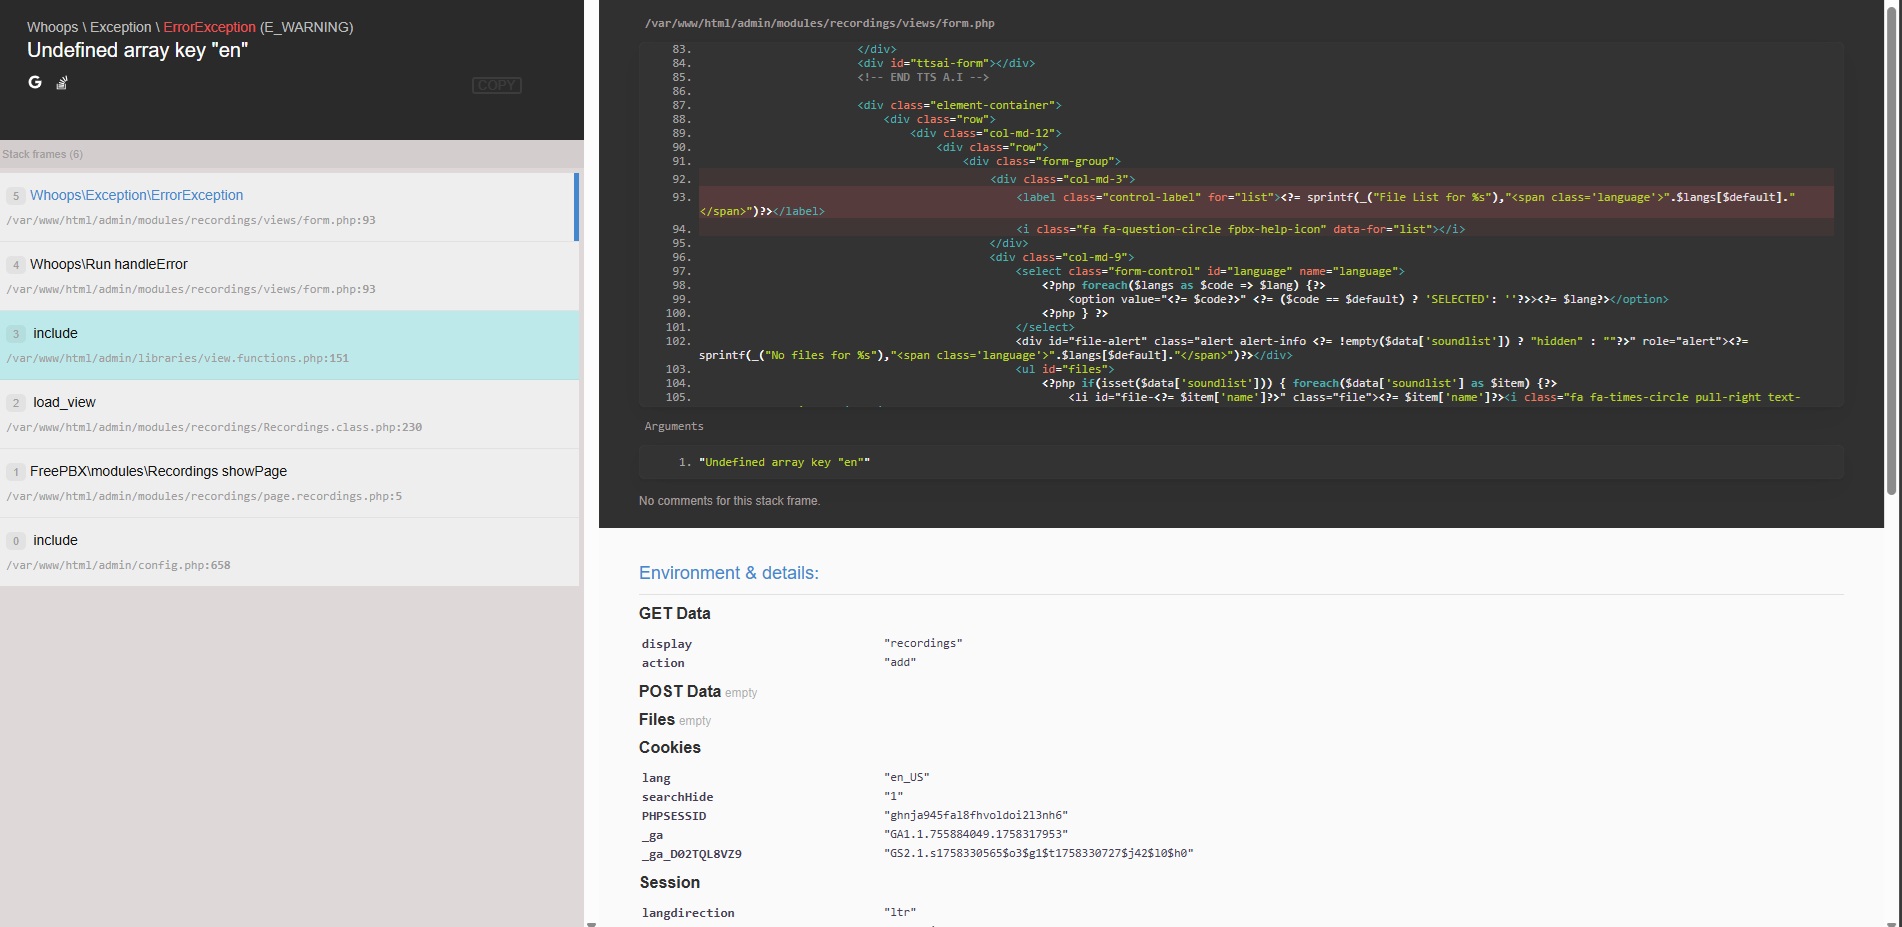This screenshot has height=927, width=1902.
Task: Click the Cookies section heading
Action: [x=669, y=748]
